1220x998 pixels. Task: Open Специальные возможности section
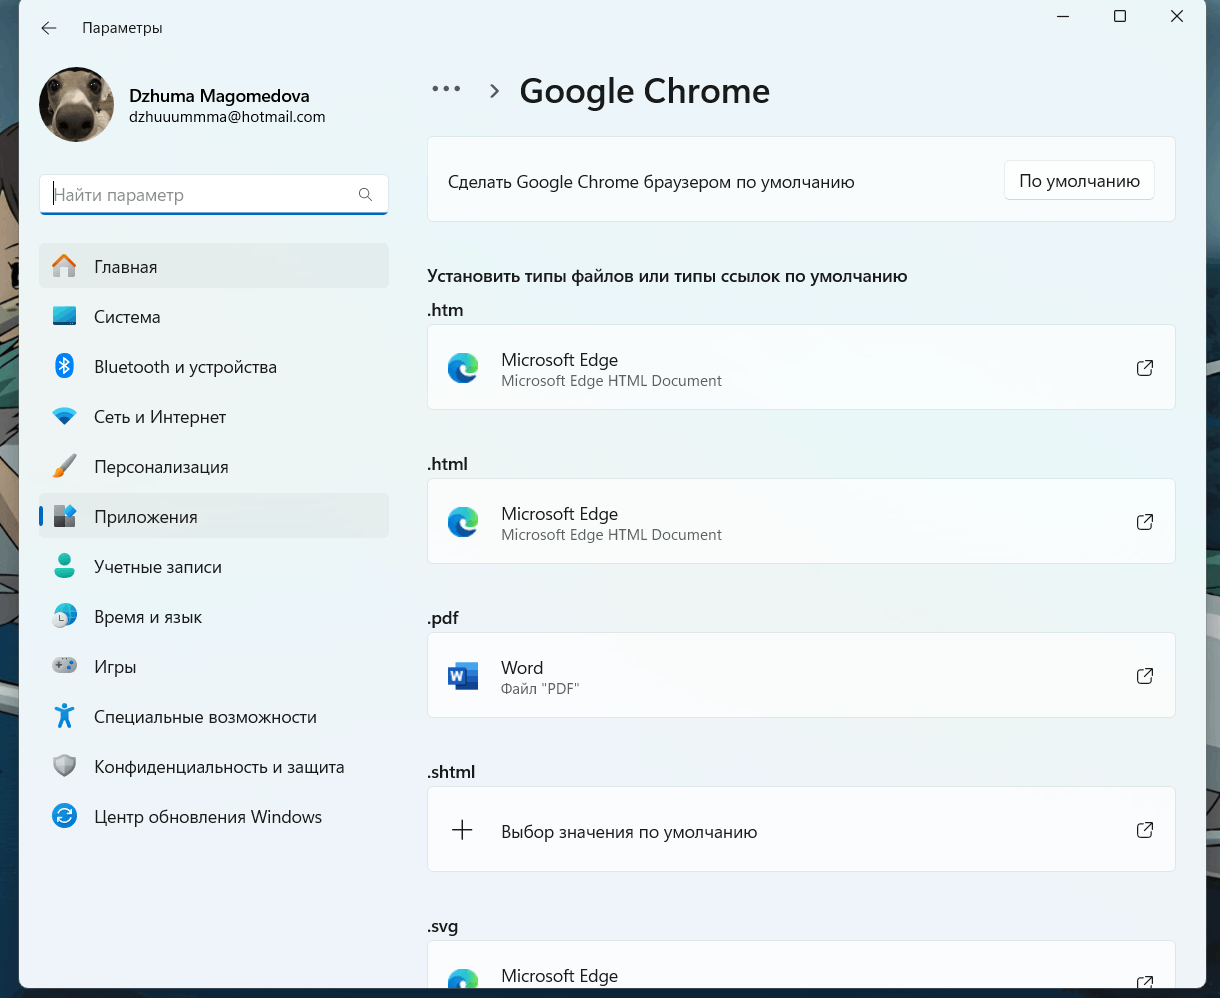point(214,716)
